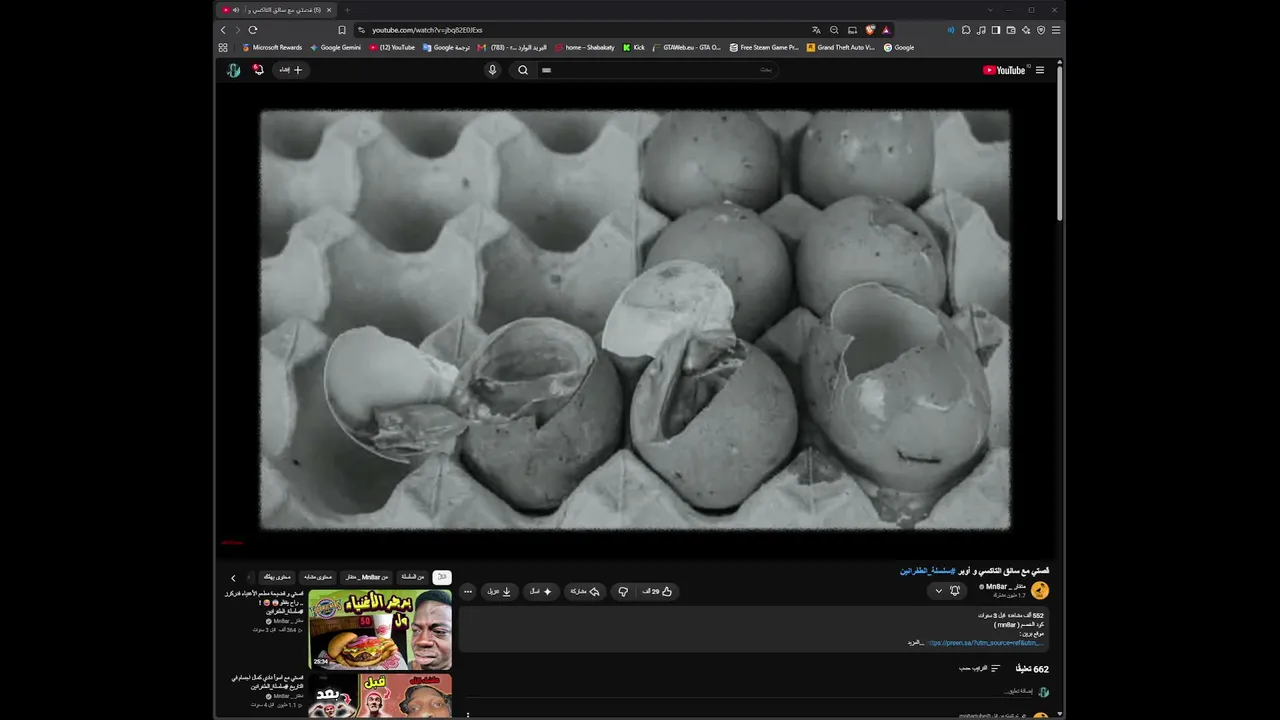
Task: Bookmark this page in address bar
Action: click(342, 30)
